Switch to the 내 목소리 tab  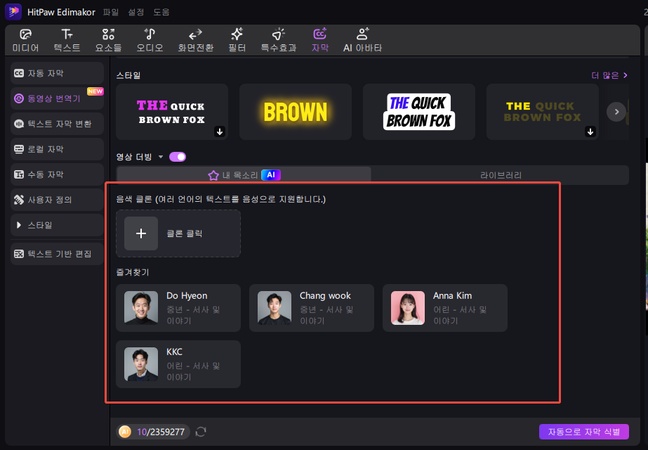pyautogui.click(x=244, y=175)
